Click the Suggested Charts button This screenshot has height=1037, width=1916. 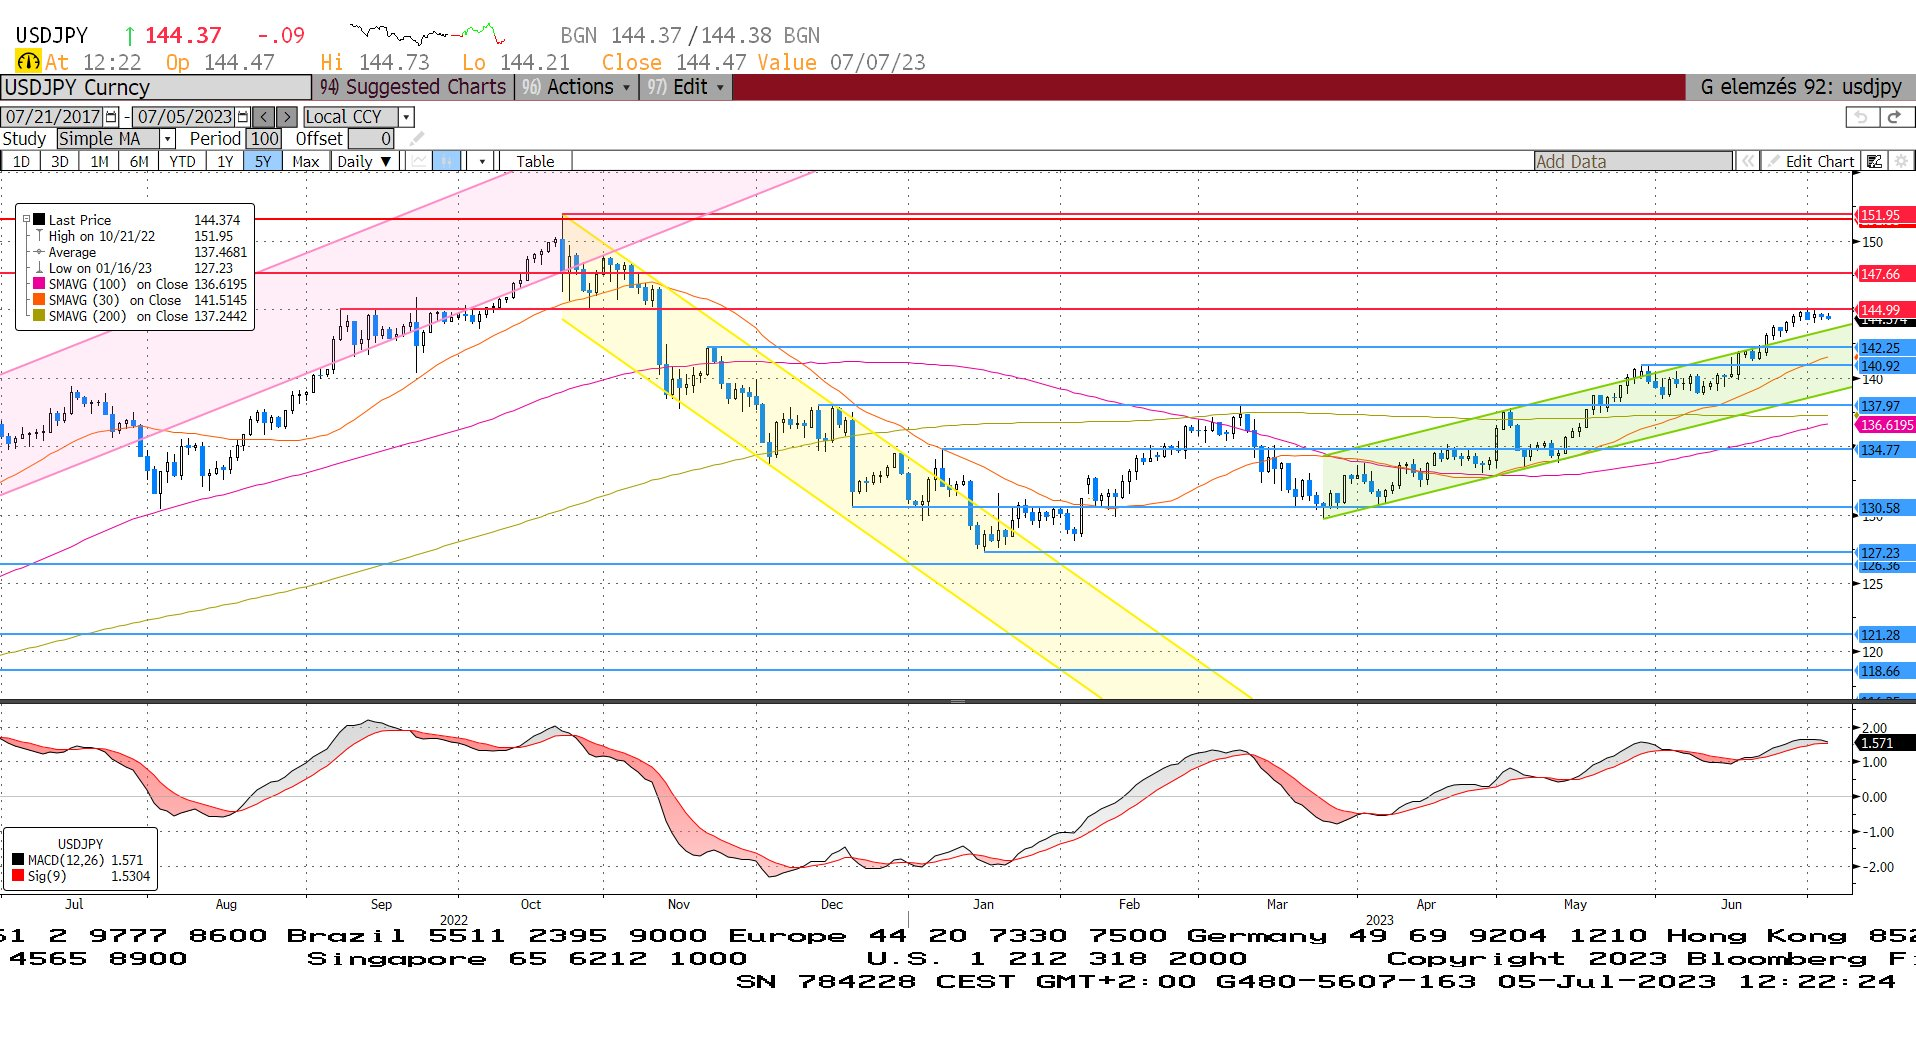[x=413, y=87]
